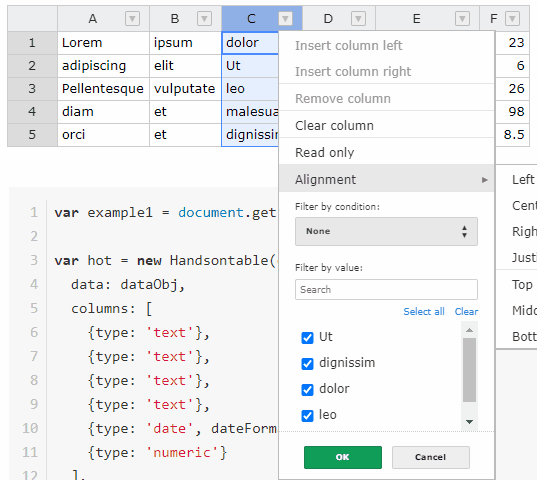Select cell containing Pellentesque

pos(103,89)
